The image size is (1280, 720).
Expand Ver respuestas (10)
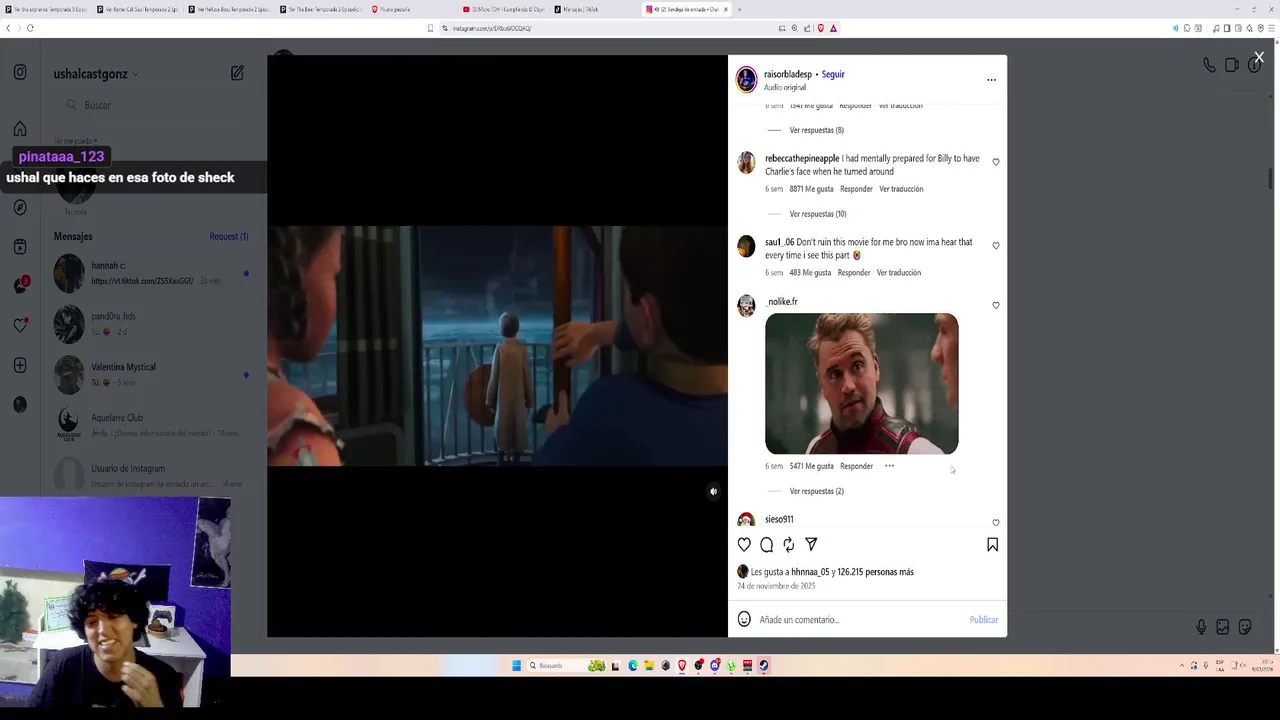[x=818, y=214]
